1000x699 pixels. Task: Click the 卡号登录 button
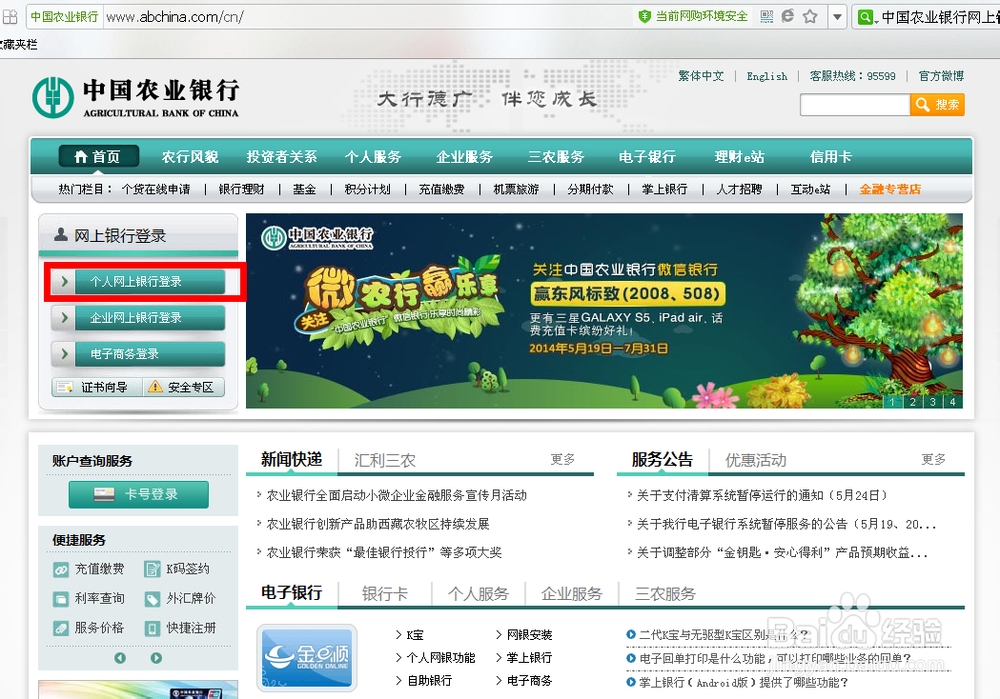[138, 494]
